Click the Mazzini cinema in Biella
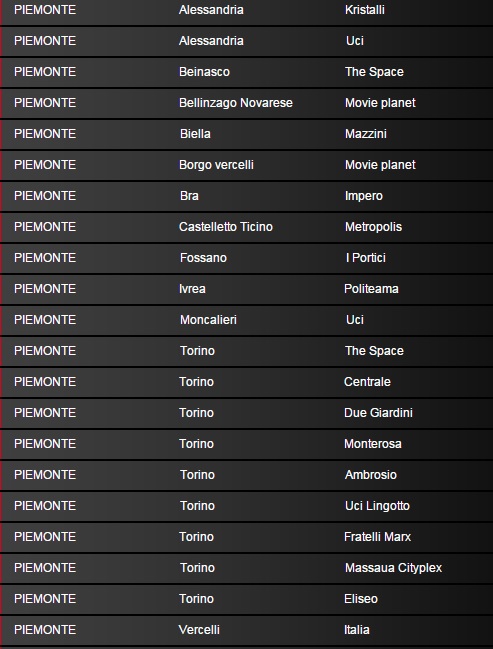493x649 pixels. click(x=366, y=134)
